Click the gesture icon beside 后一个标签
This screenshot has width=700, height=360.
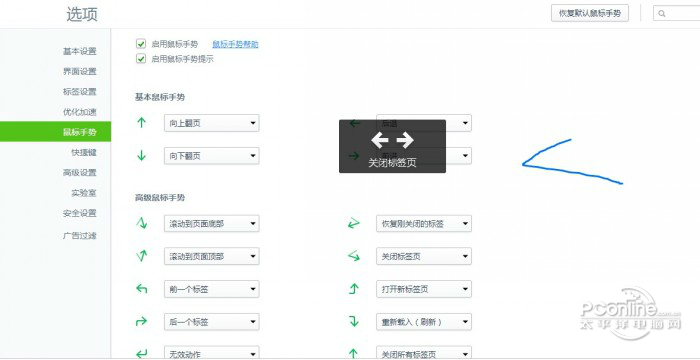coord(142,322)
